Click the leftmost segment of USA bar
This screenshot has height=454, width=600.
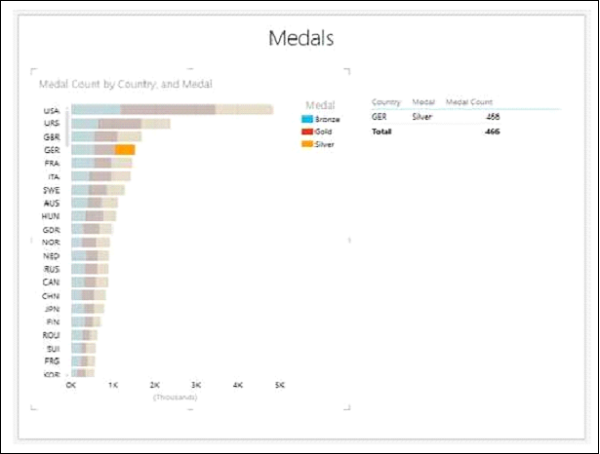click(x=95, y=110)
